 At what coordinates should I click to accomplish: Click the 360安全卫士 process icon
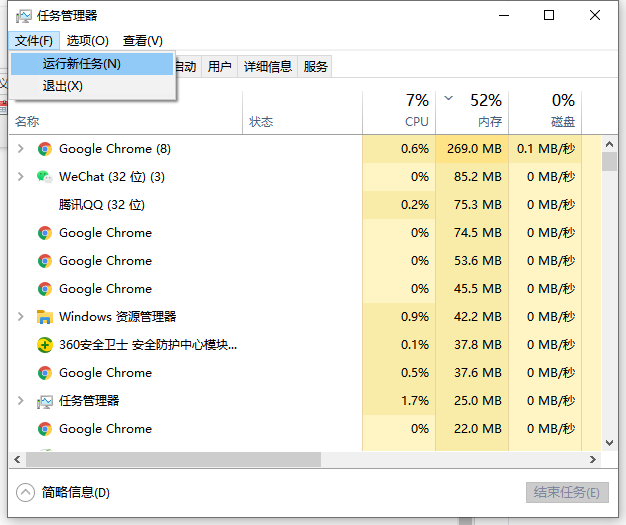[44, 345]
